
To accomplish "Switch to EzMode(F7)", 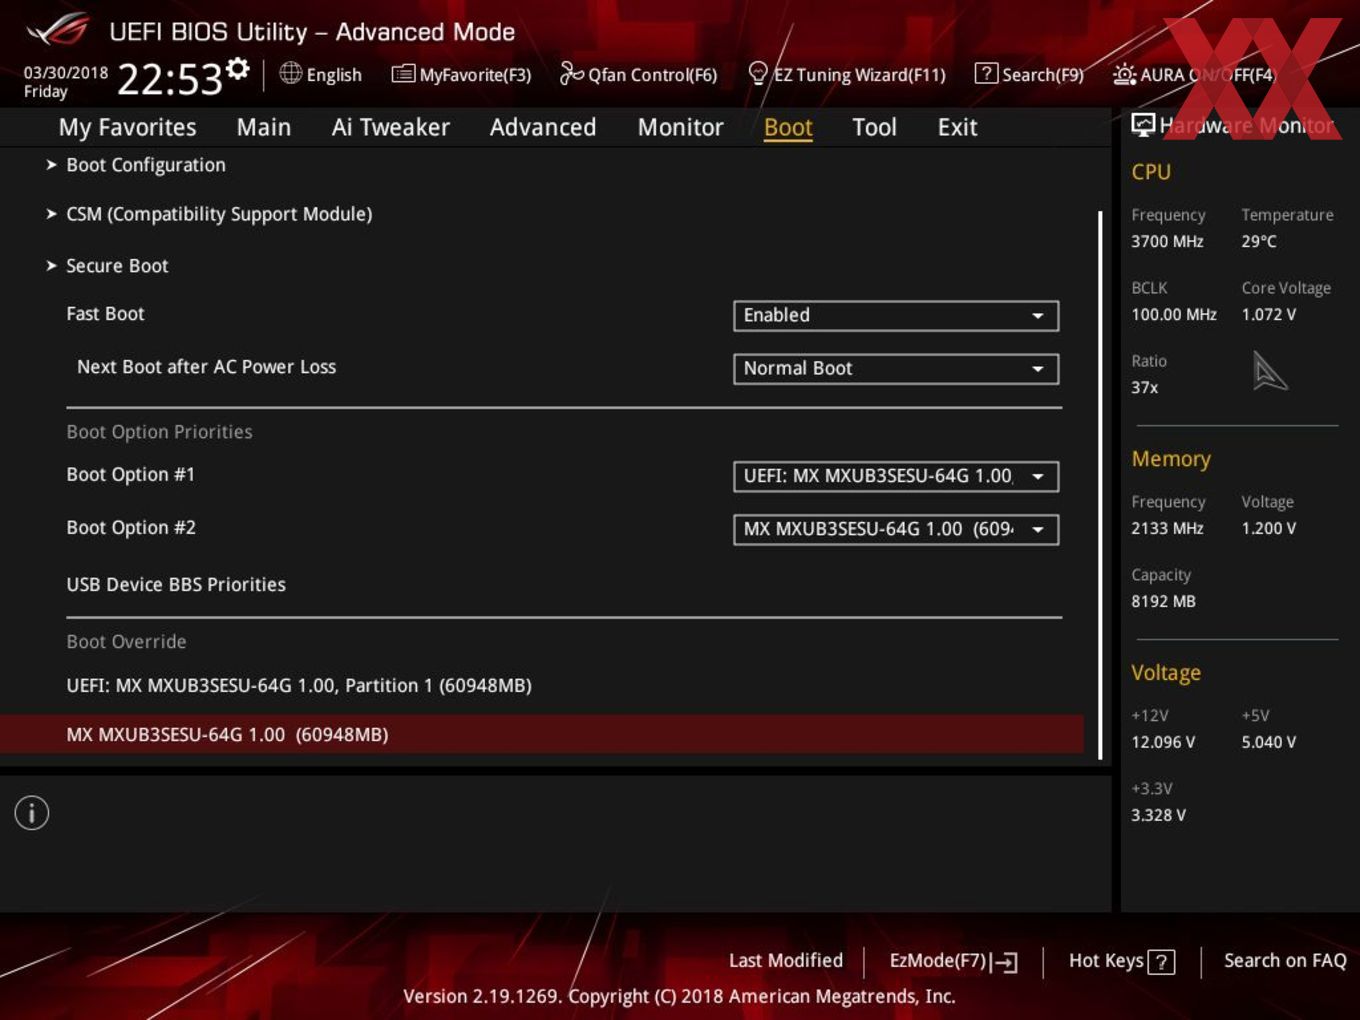I will (953, 961).
